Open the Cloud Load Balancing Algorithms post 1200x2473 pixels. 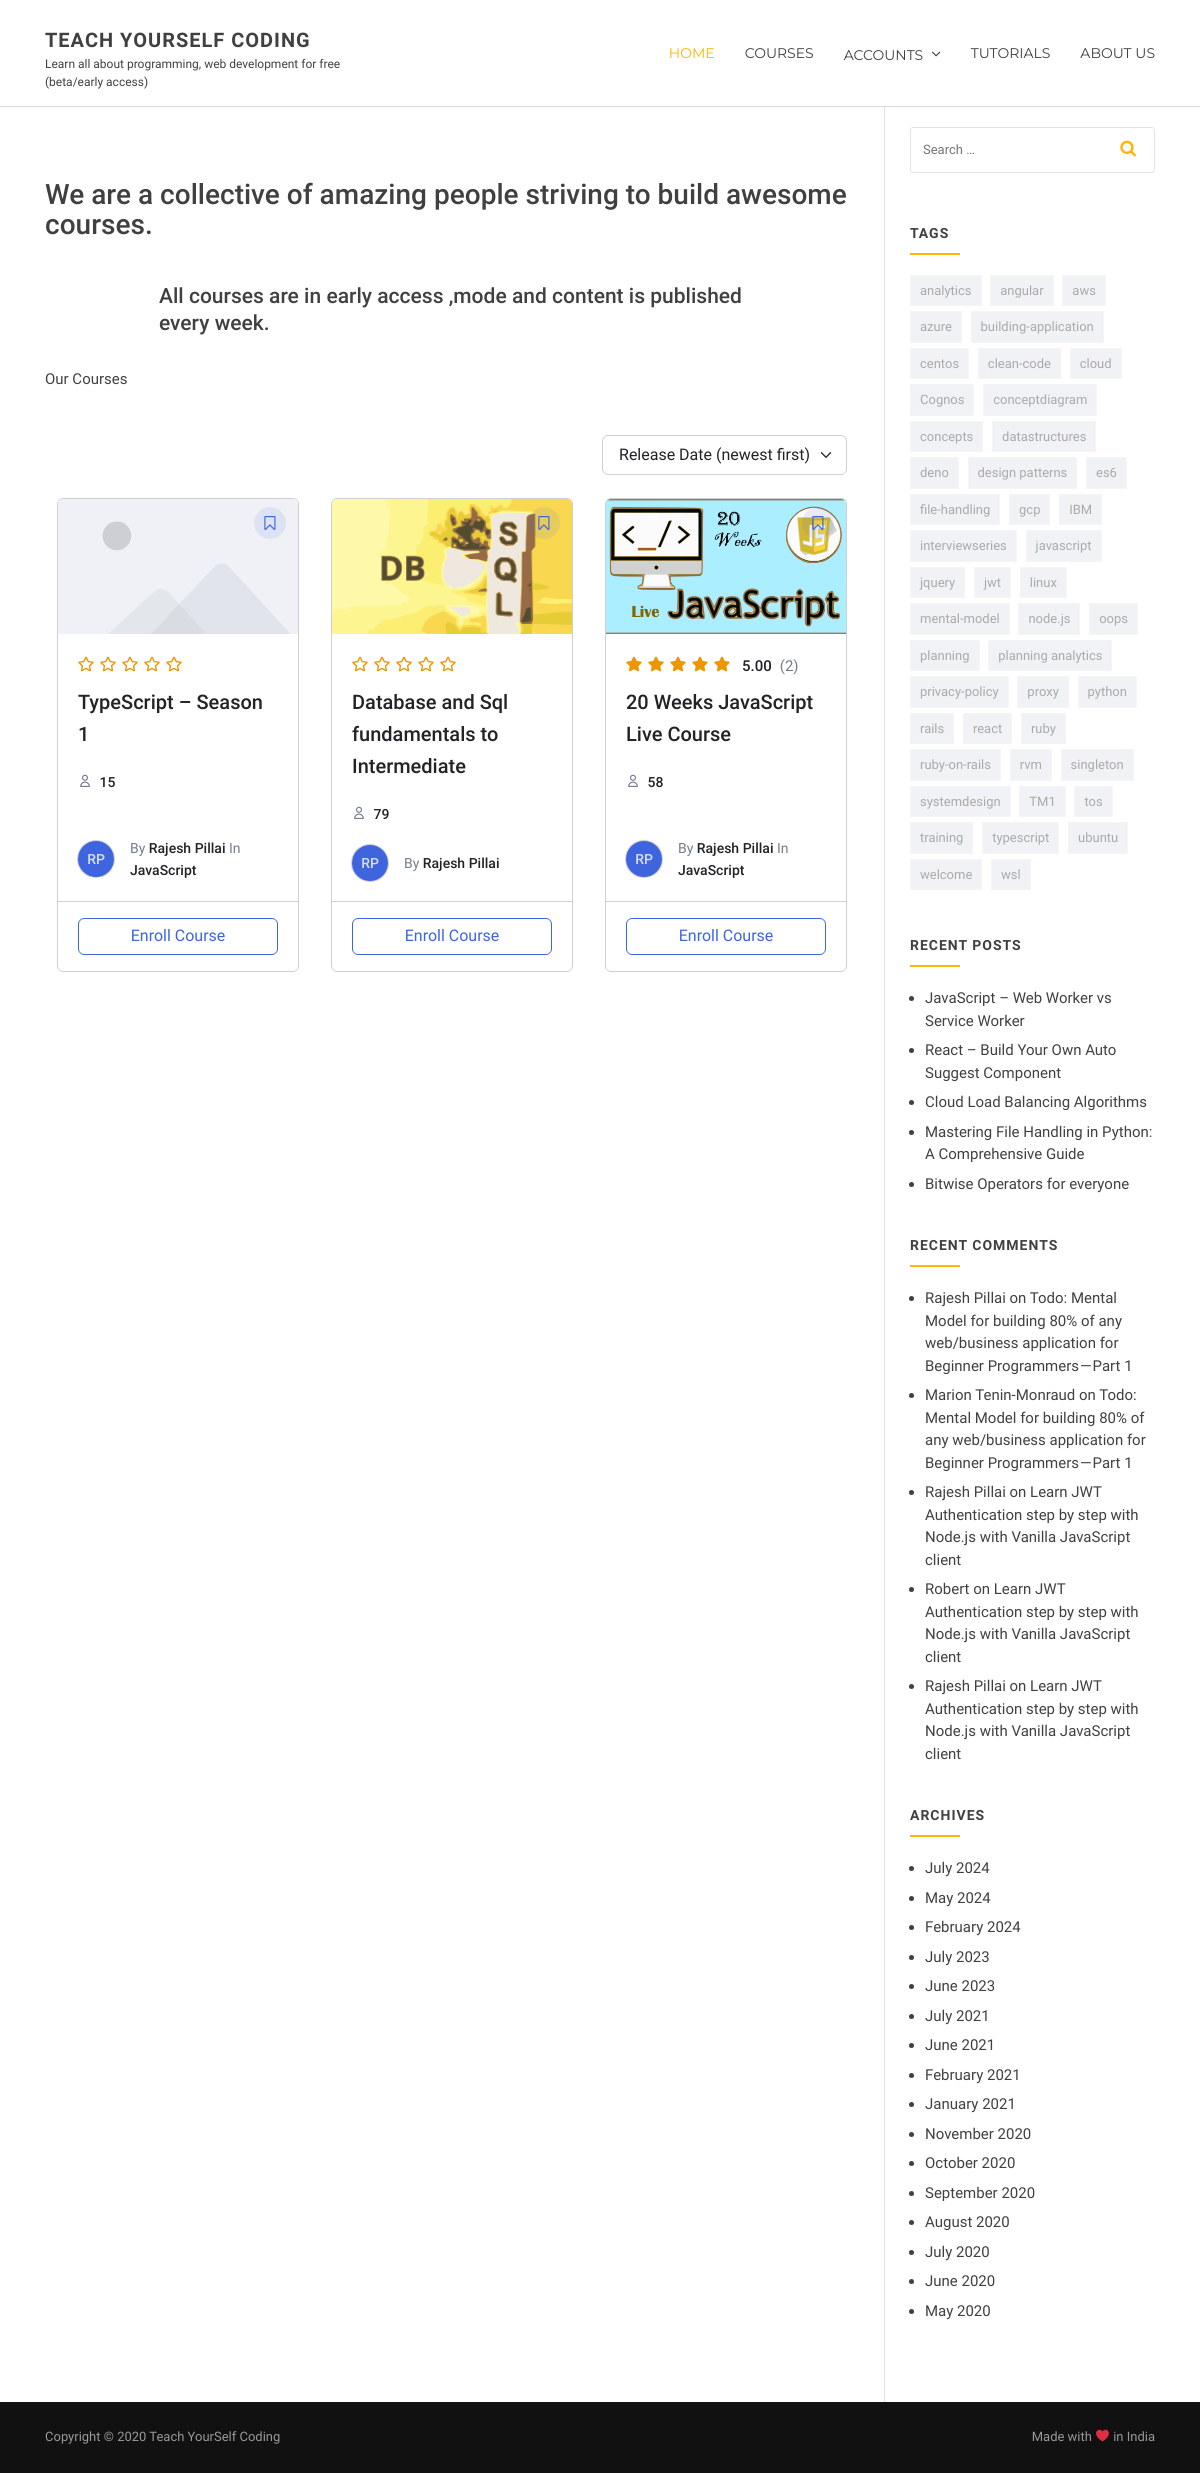(x=1036, y=1102)
